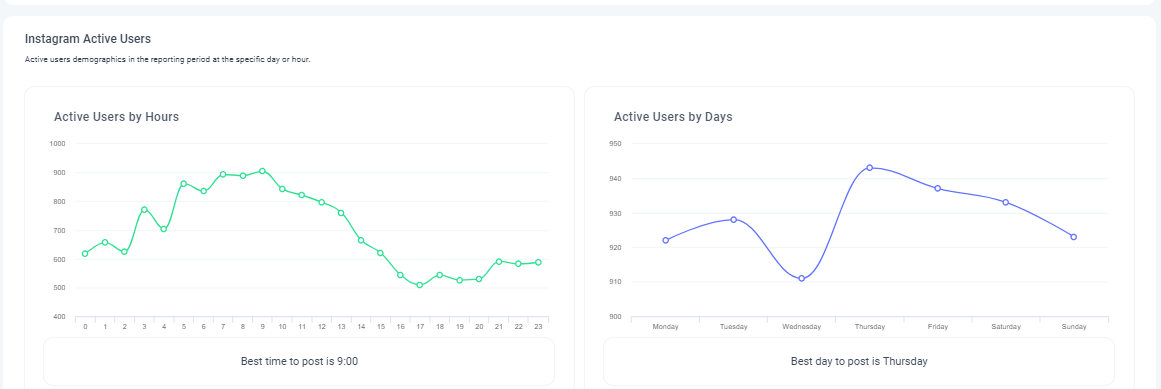The image size is (1161, 389).
Task: Select the hour 5 data point
Action: (184, 183)
